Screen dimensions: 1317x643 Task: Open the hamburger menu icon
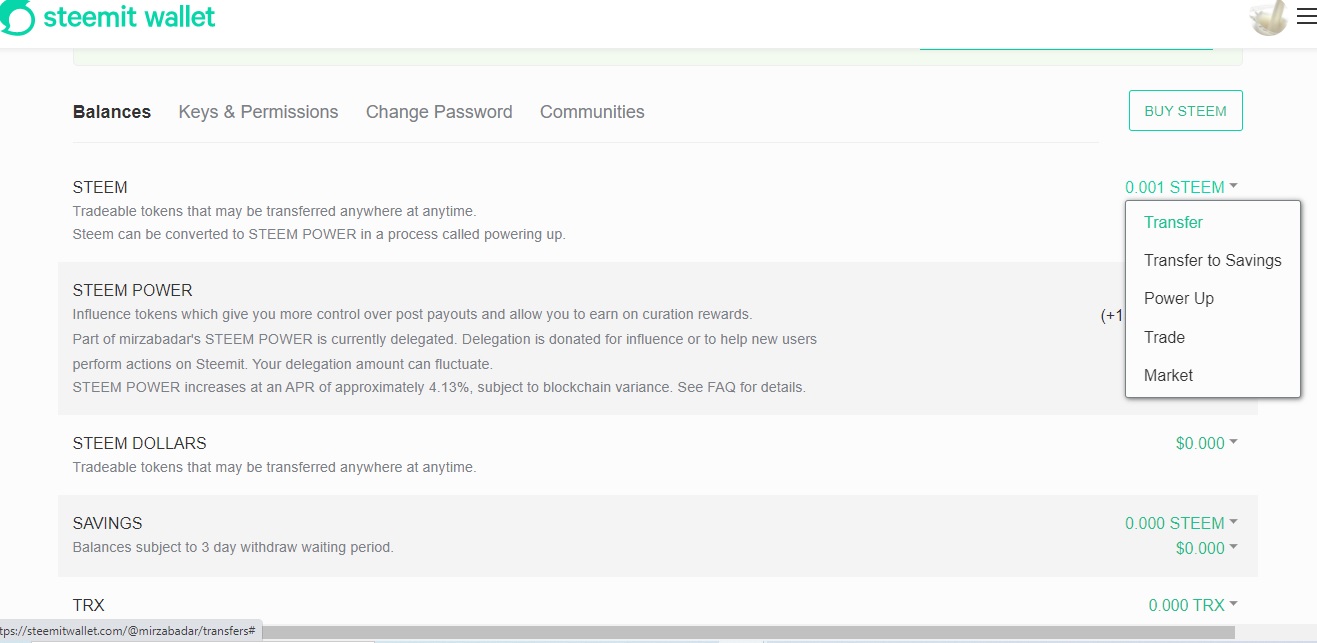(1306, 16)
